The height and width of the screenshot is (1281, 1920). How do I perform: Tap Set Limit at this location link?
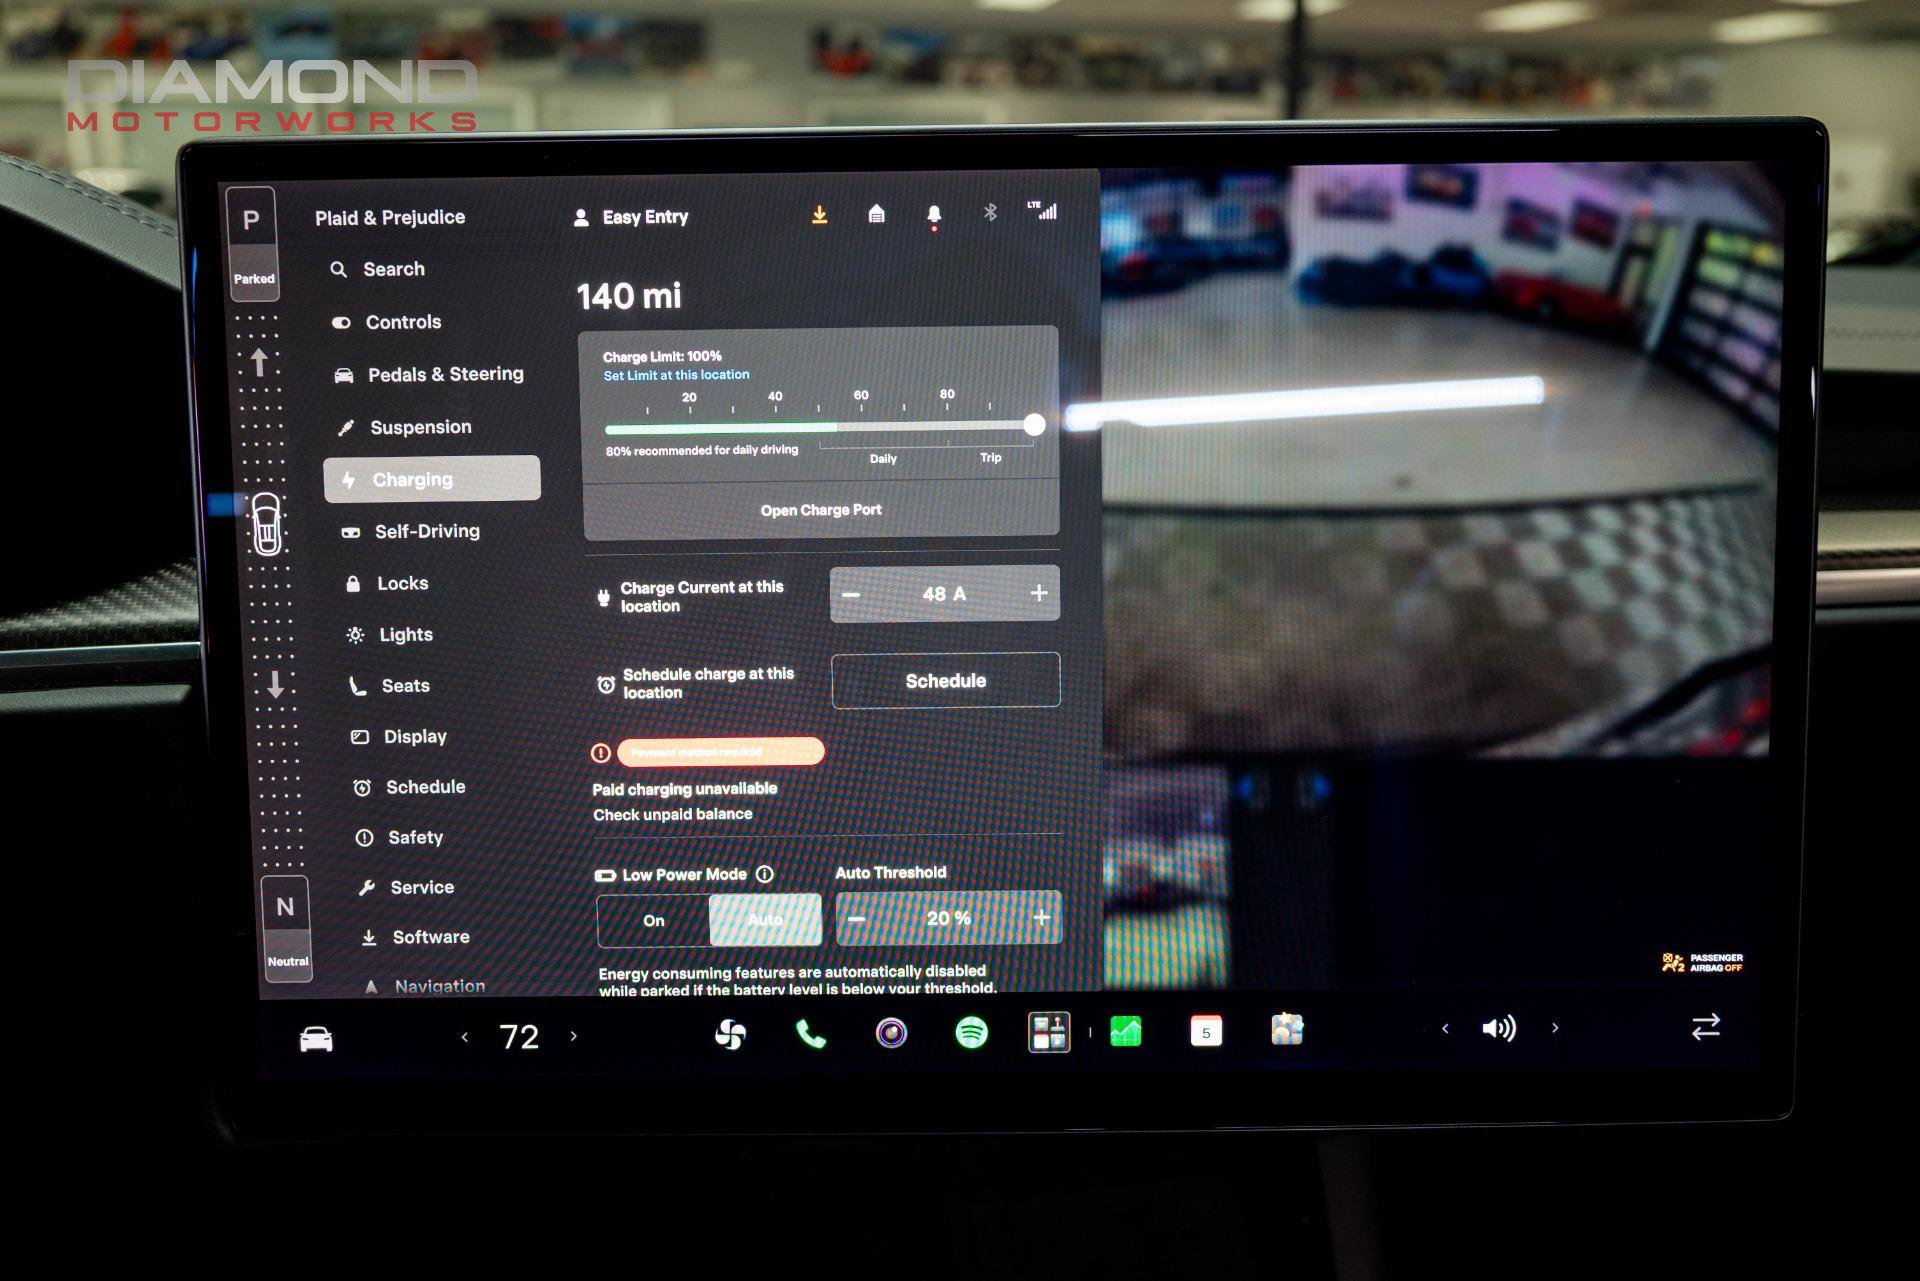(676, 375)
